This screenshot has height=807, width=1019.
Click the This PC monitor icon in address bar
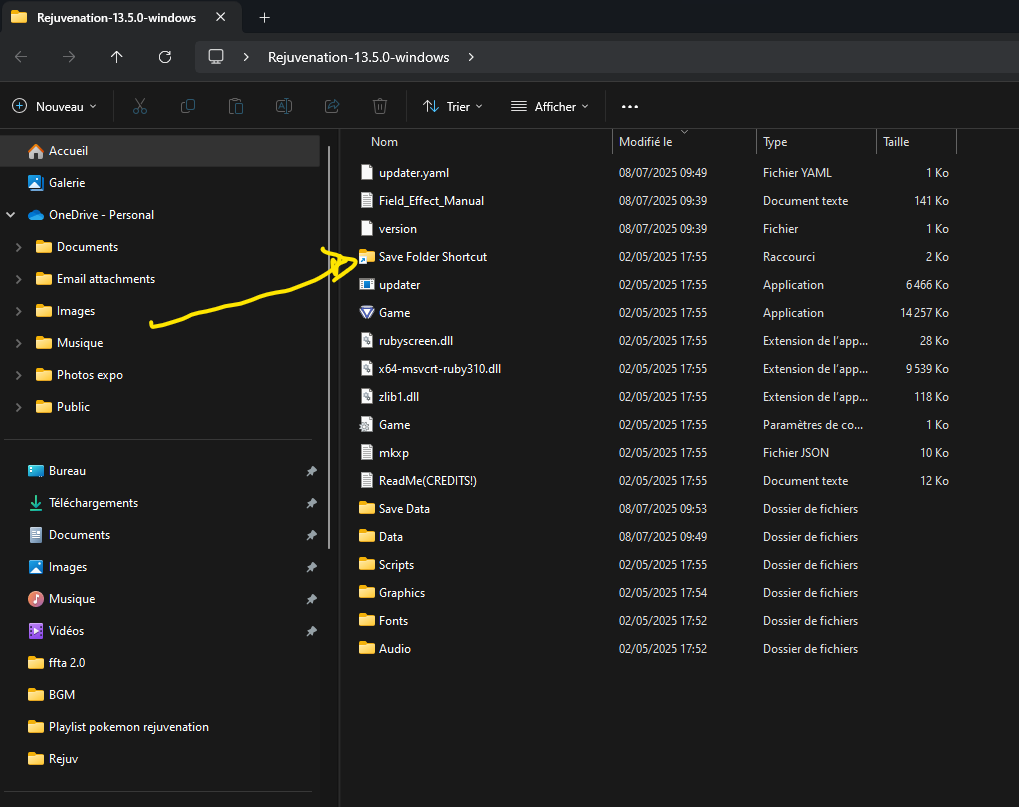216,57
